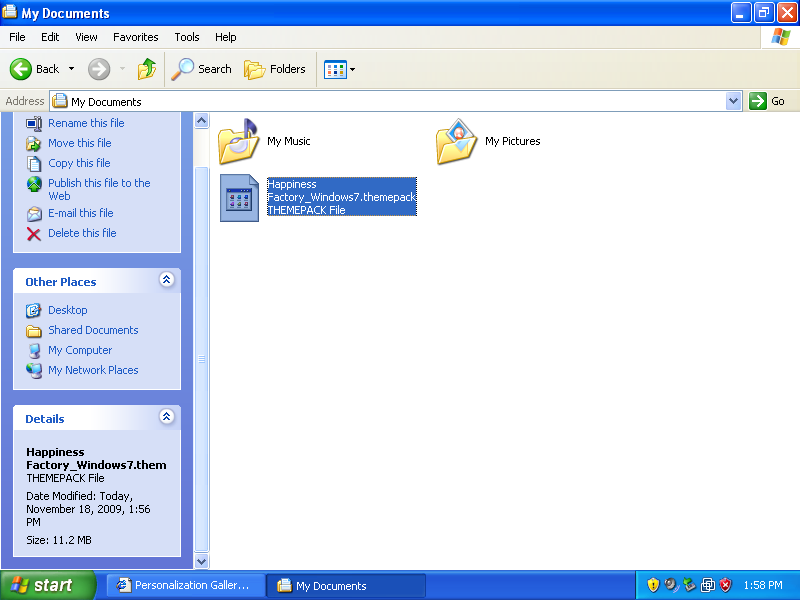Open the Windows start button
Viewport: 800px width, 600px height.
pyautogui.click(x=48, y=585)
